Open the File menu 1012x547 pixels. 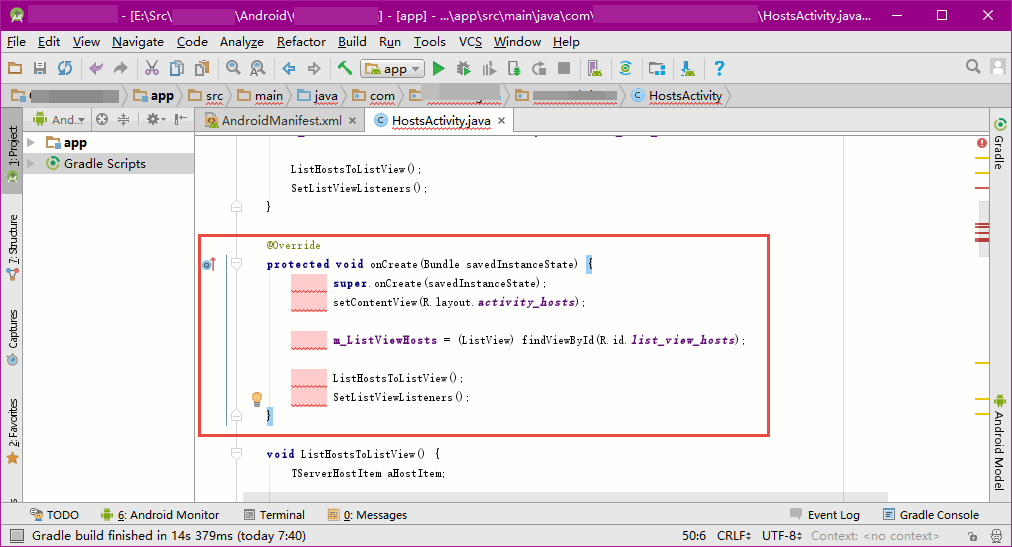tap(16, 42)
